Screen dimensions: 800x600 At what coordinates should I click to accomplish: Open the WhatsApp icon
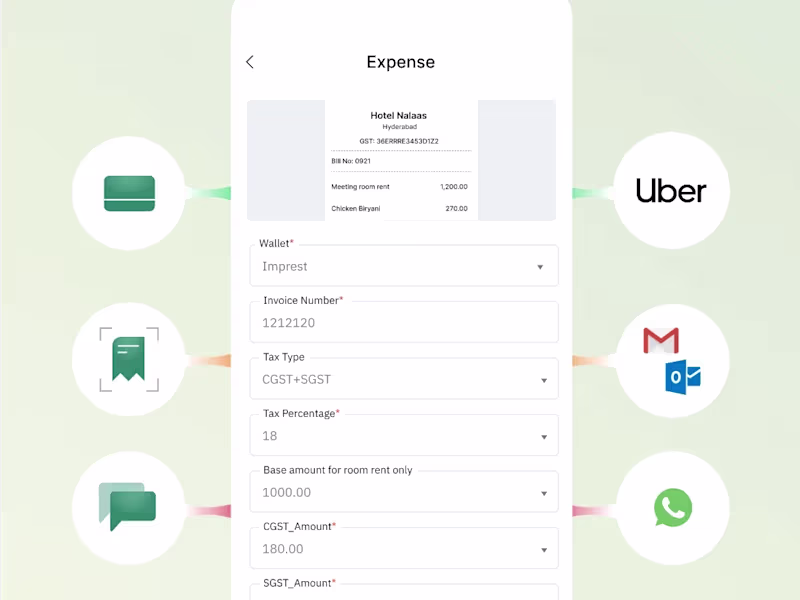(673, 507)
